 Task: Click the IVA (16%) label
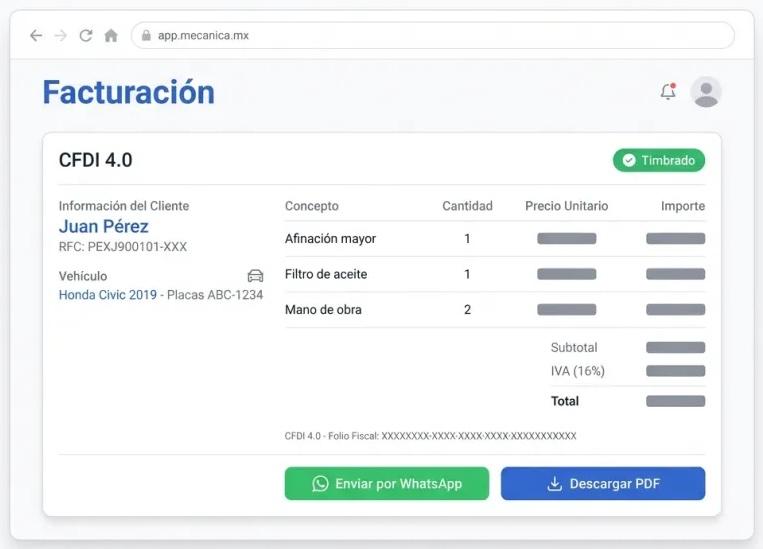coord(578,371)
